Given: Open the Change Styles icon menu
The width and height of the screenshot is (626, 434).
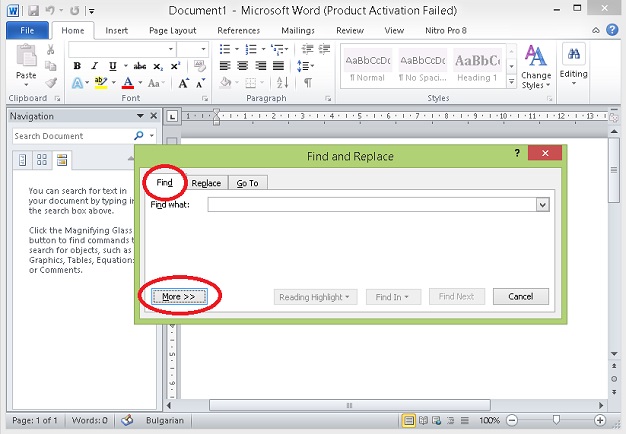Looking at the screenshot, I should click(536, 64).
